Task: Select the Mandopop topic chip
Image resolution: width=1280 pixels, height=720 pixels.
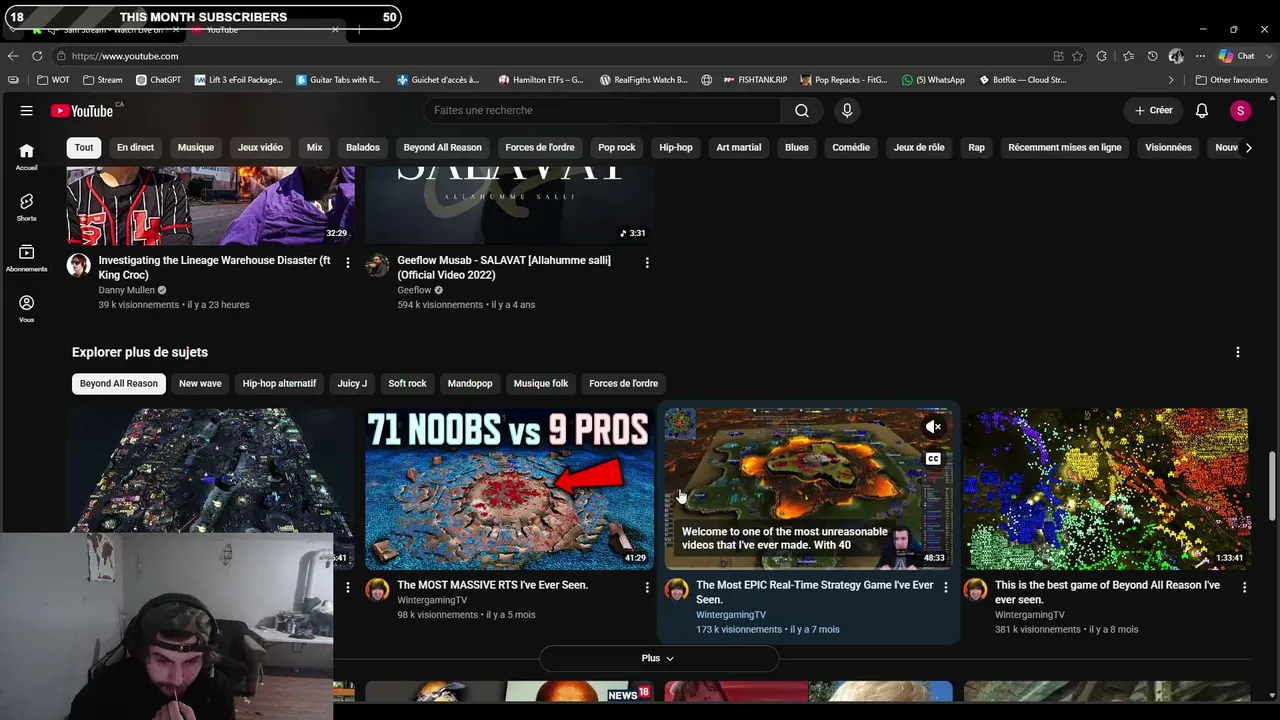Action: 470,384
